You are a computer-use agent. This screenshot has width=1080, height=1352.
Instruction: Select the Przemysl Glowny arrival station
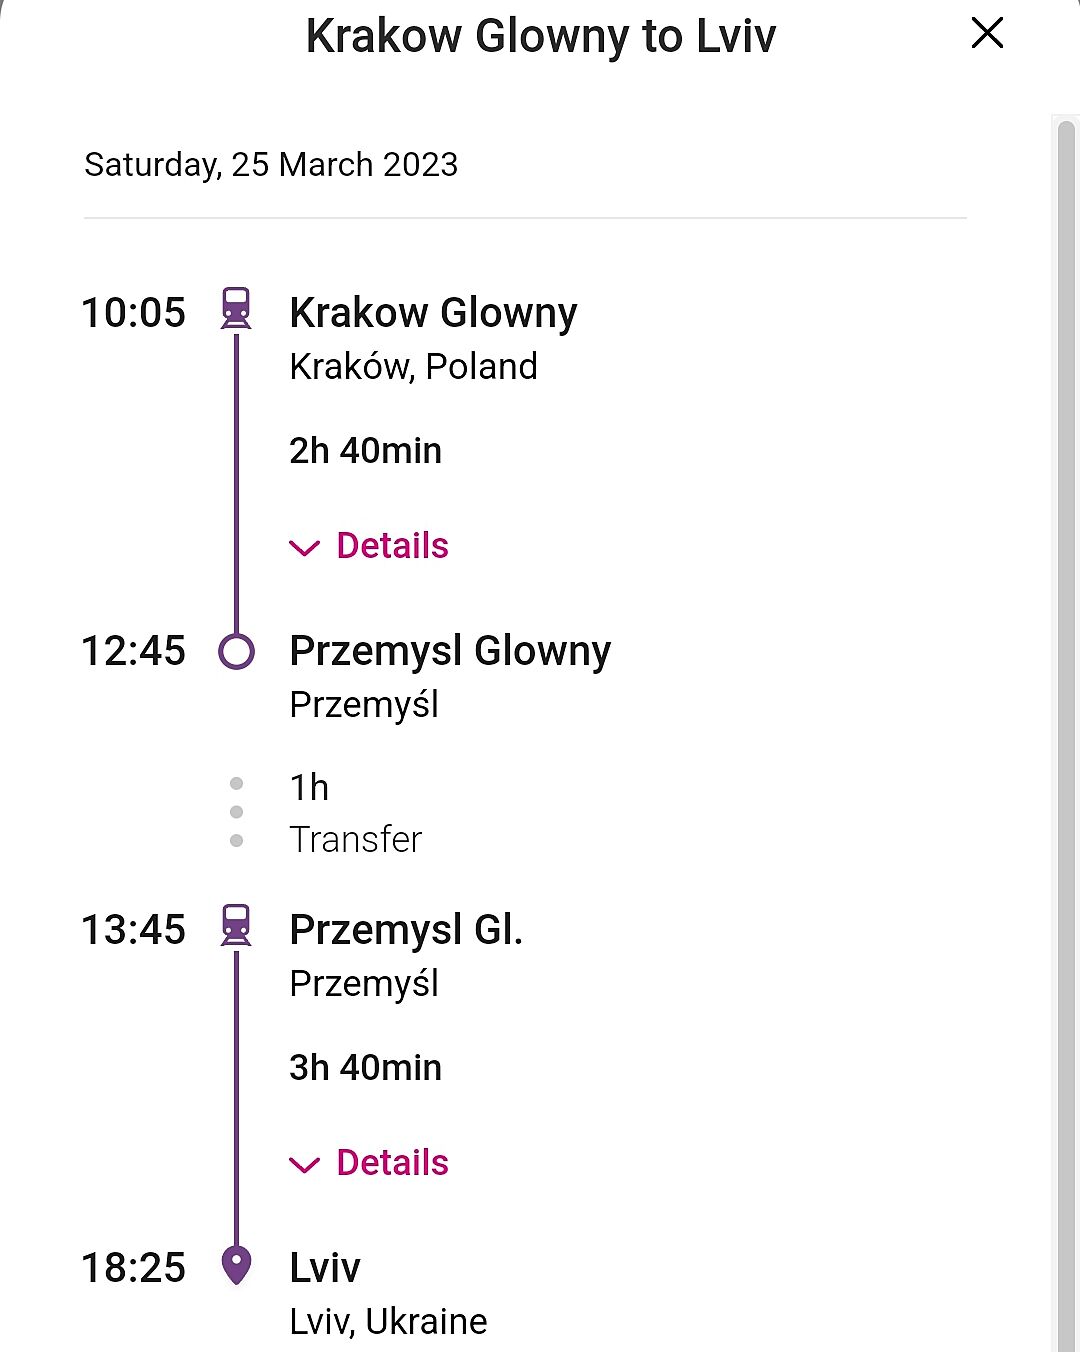450,651
